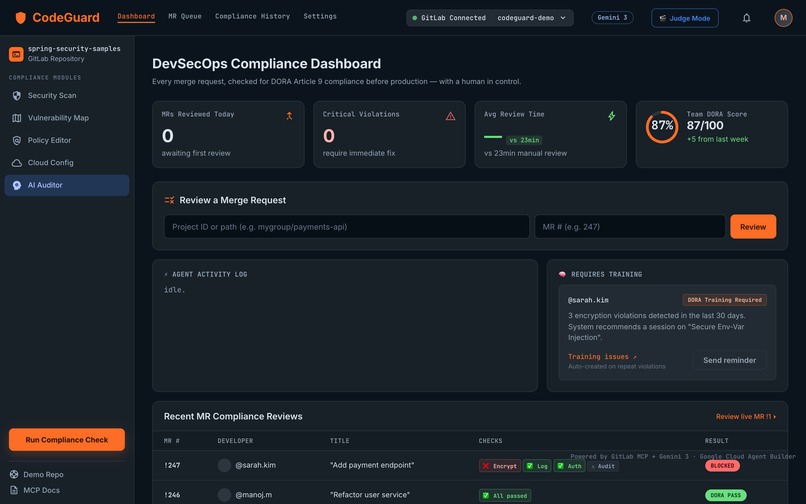Click the green GitLab Connected status dot
Viewport: 806px width, 504px height.
point(415,18)
